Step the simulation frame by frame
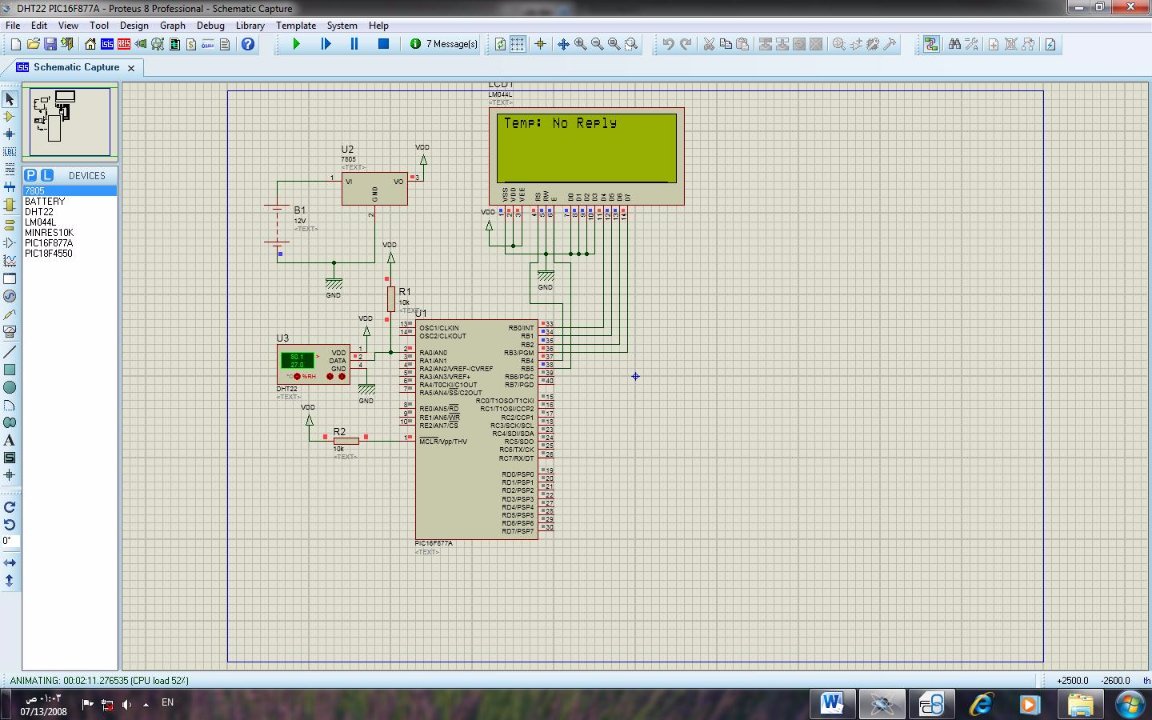 click(325, 44)
